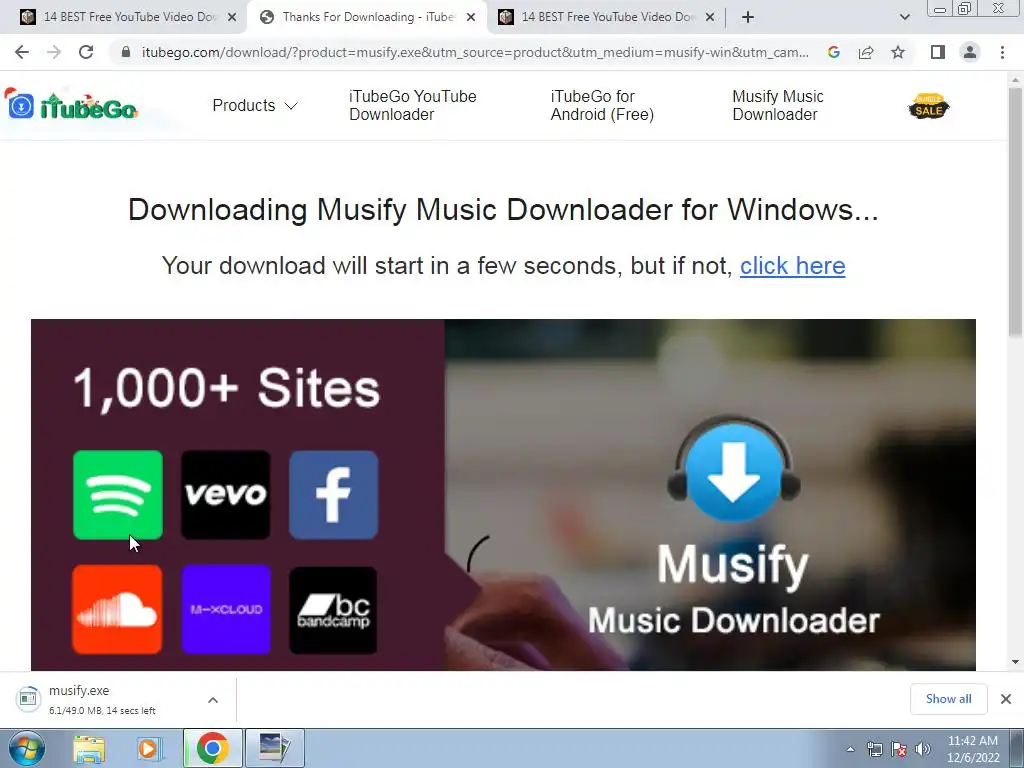Select the Thanks For Downloading tab
This screenshot has width=1024, height=768.
click(x=368, y=17)
